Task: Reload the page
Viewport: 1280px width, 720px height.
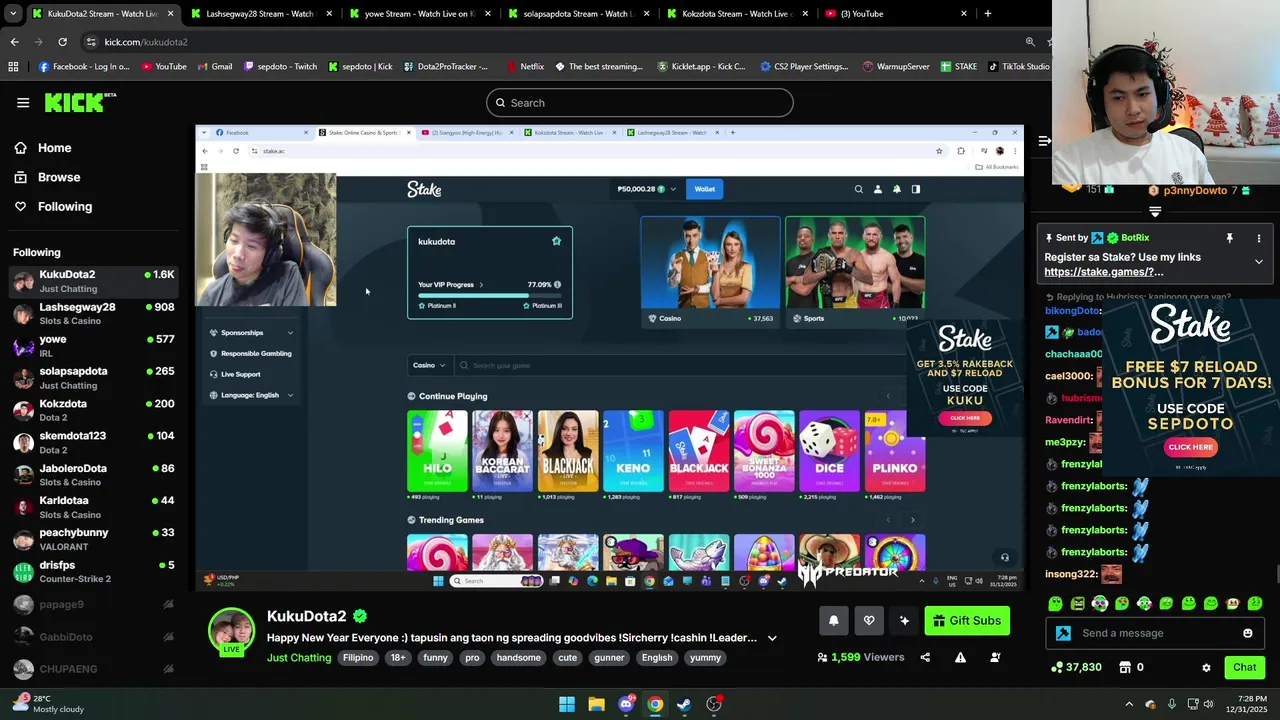Action: pos(62,42)
